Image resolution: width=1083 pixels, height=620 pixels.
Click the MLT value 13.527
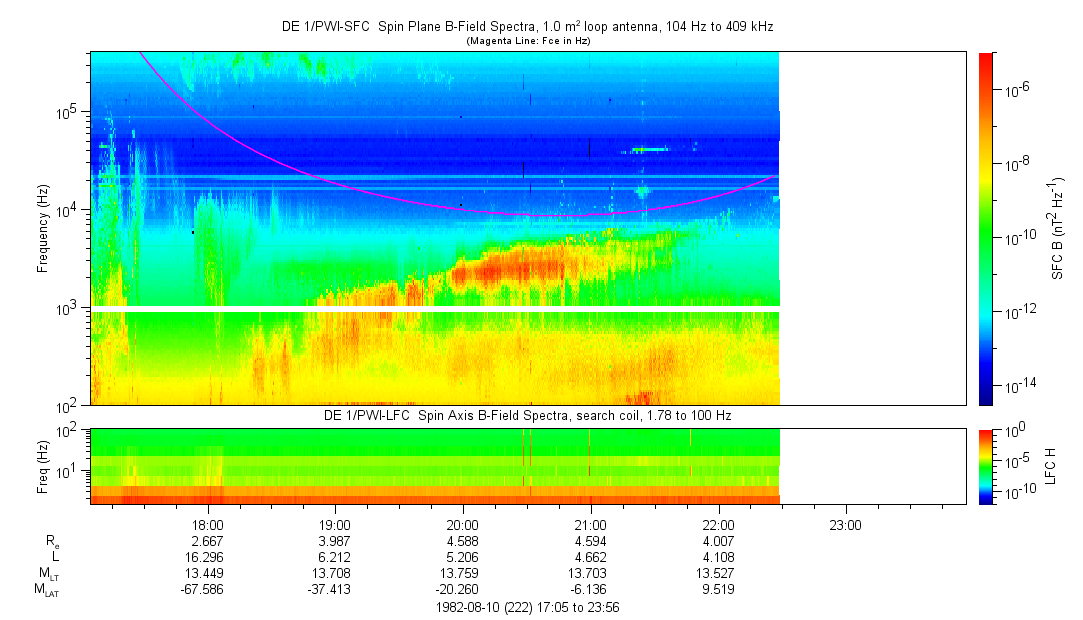pyautogui.click(x=718, y=574)
